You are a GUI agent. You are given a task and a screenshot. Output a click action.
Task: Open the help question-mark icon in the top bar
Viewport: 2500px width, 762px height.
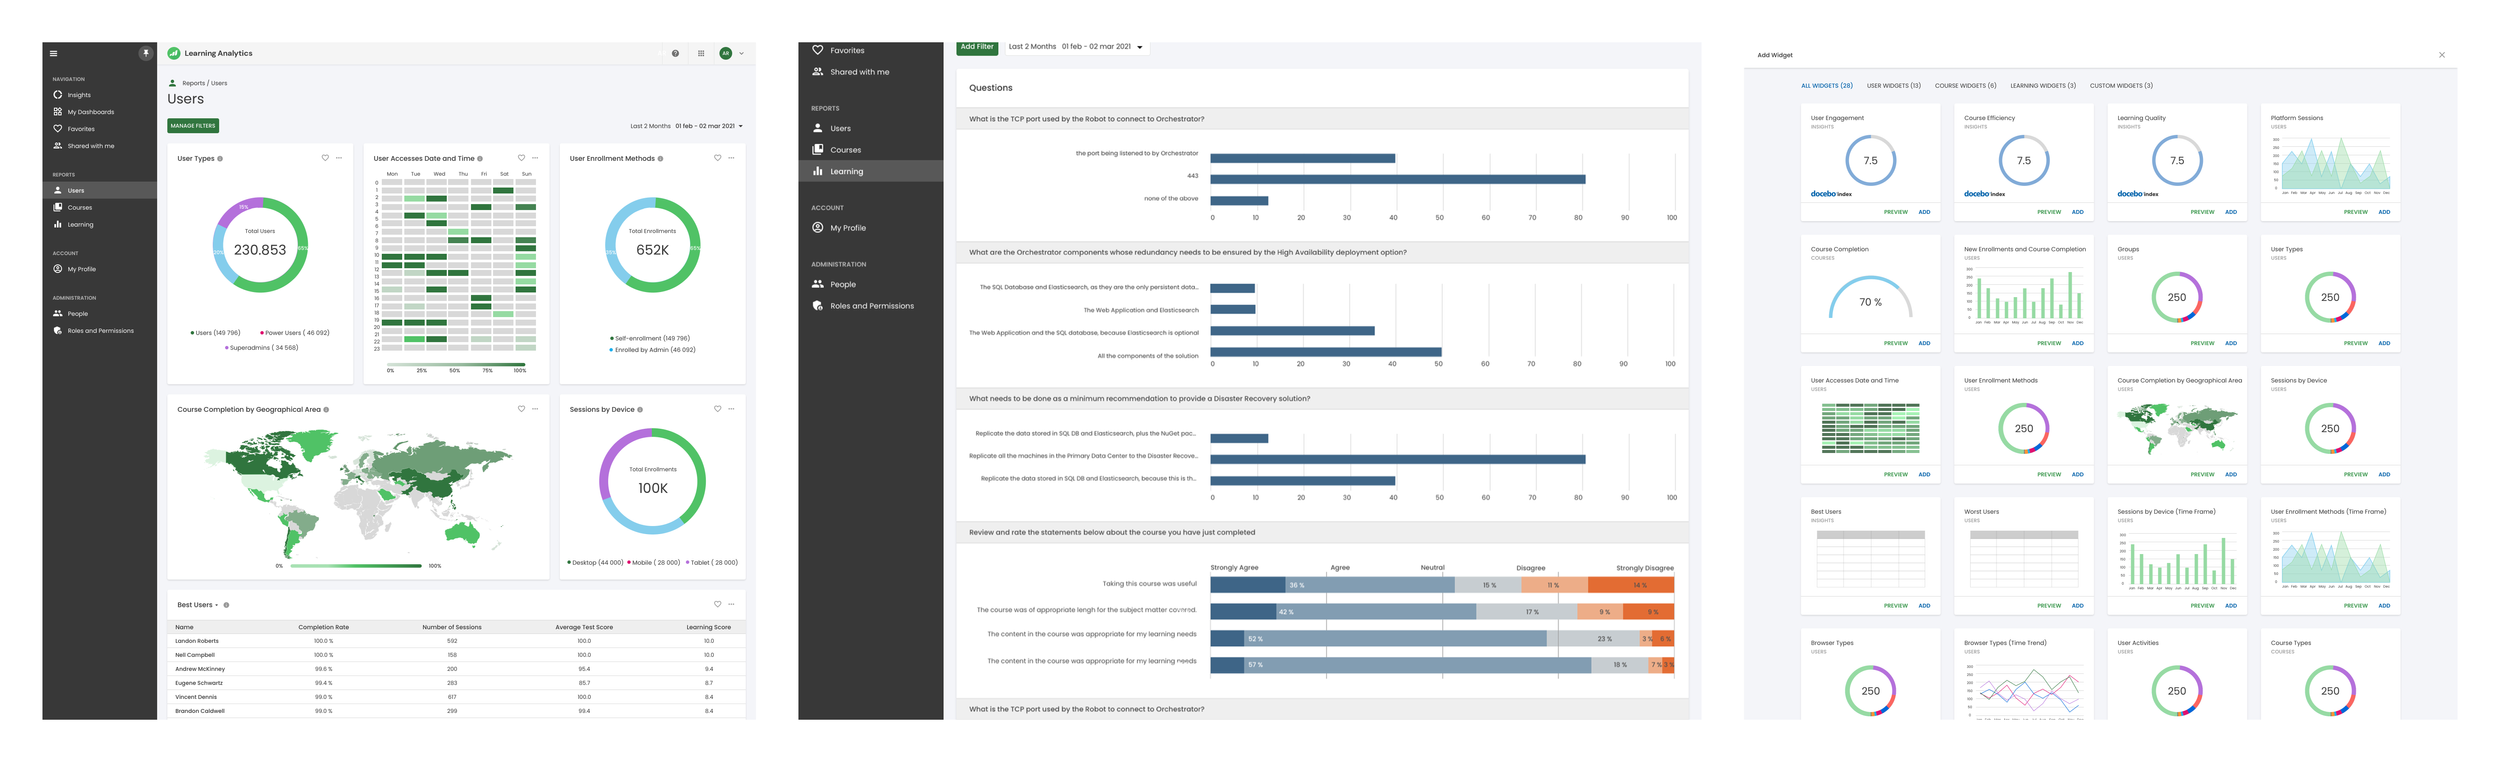tap(675, 54)
